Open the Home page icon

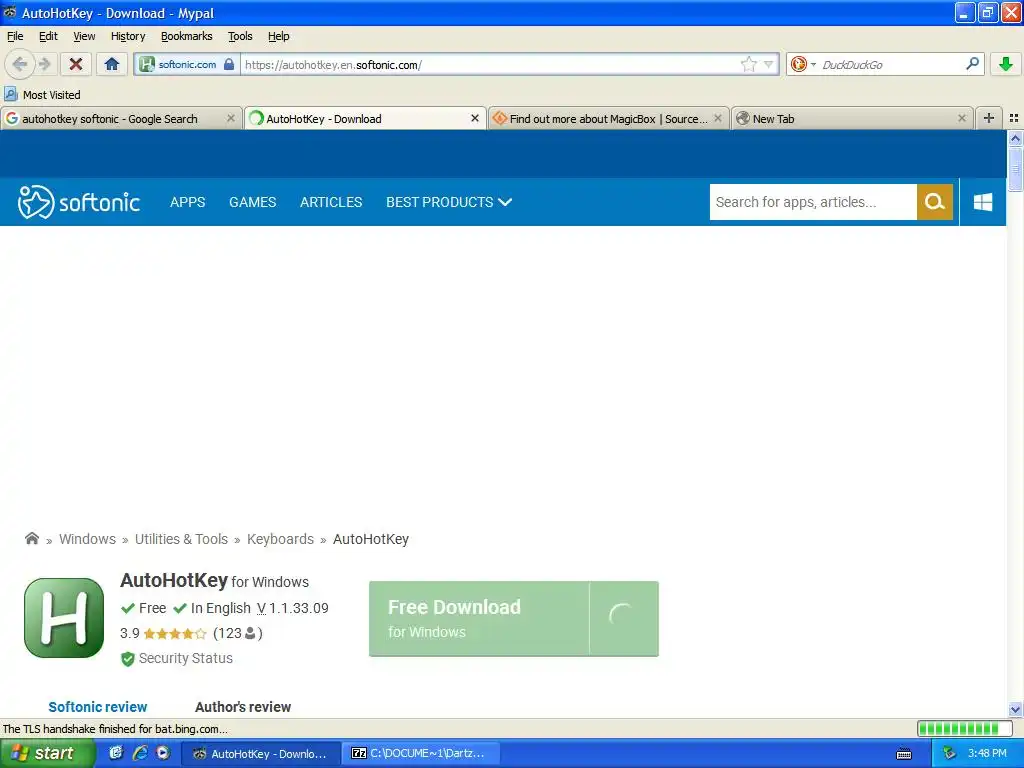(112, 64)
